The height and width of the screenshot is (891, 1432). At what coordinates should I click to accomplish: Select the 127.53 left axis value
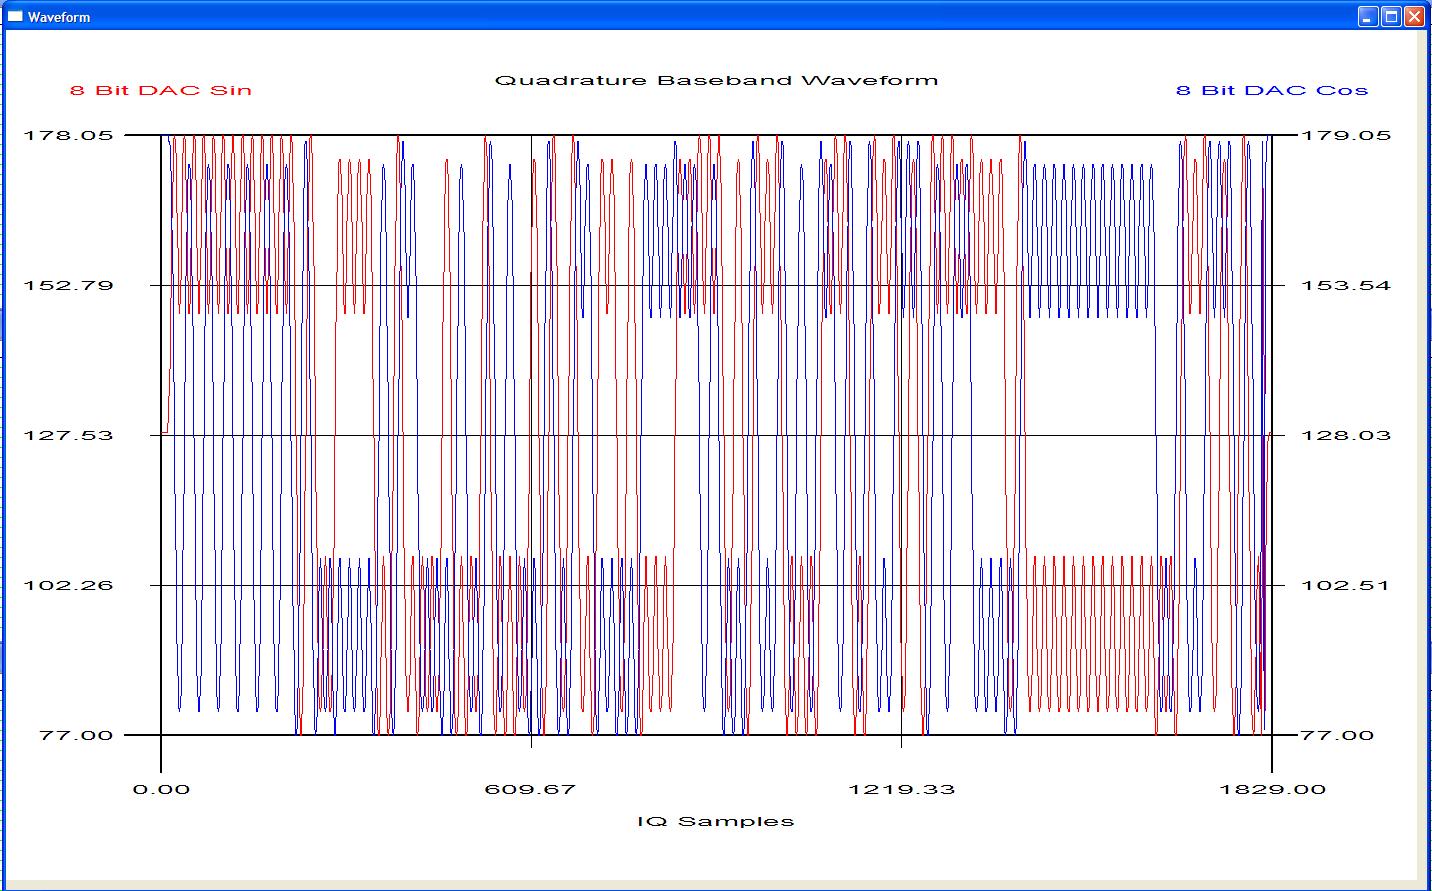coord(68,435)
